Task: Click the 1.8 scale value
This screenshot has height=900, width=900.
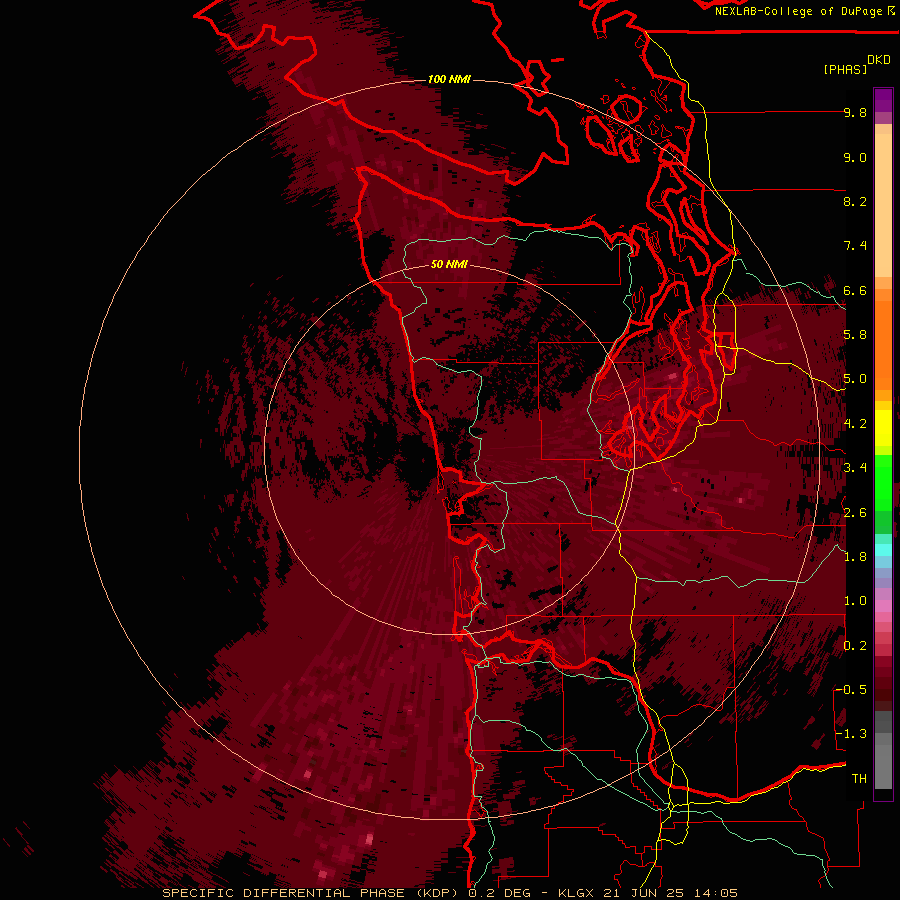Action: (855, 557)
